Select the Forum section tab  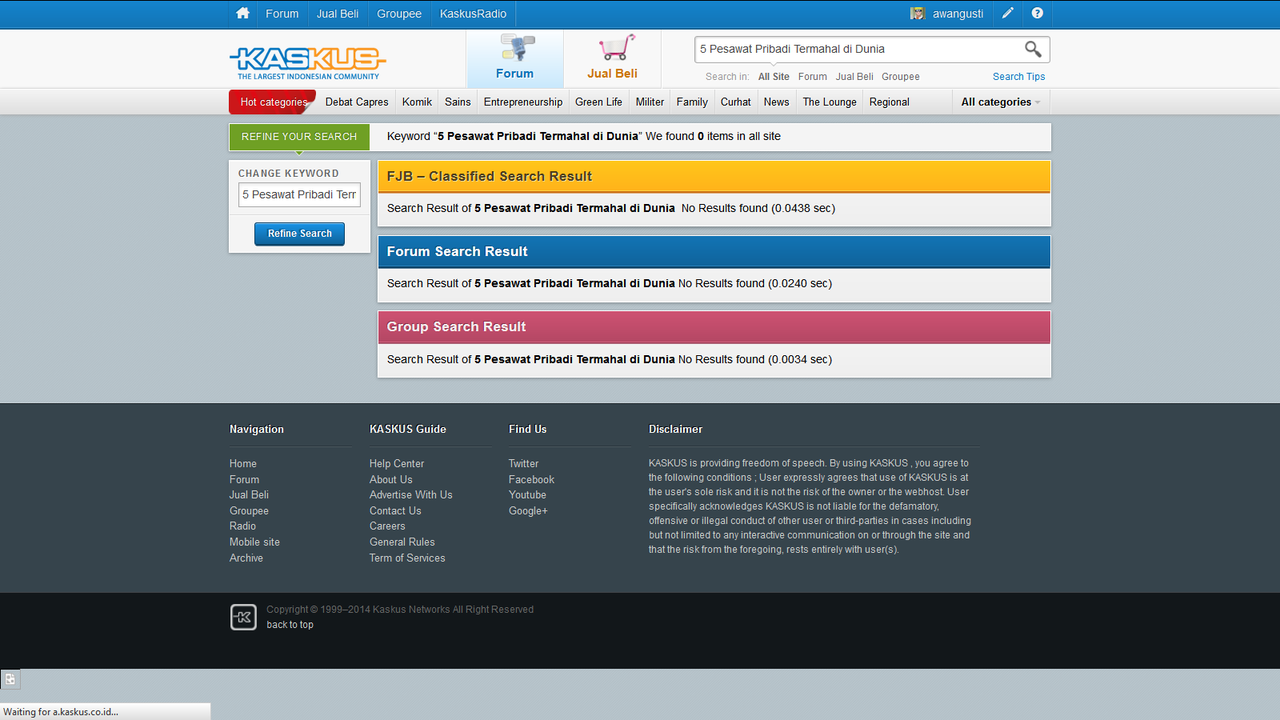(515, 59)
